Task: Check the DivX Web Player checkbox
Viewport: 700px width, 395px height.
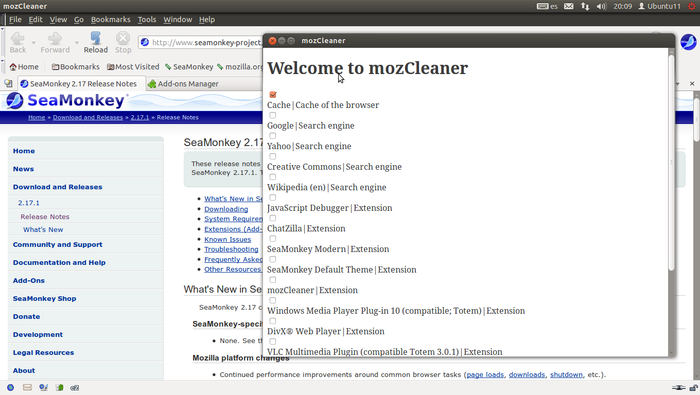Action: 273,321
